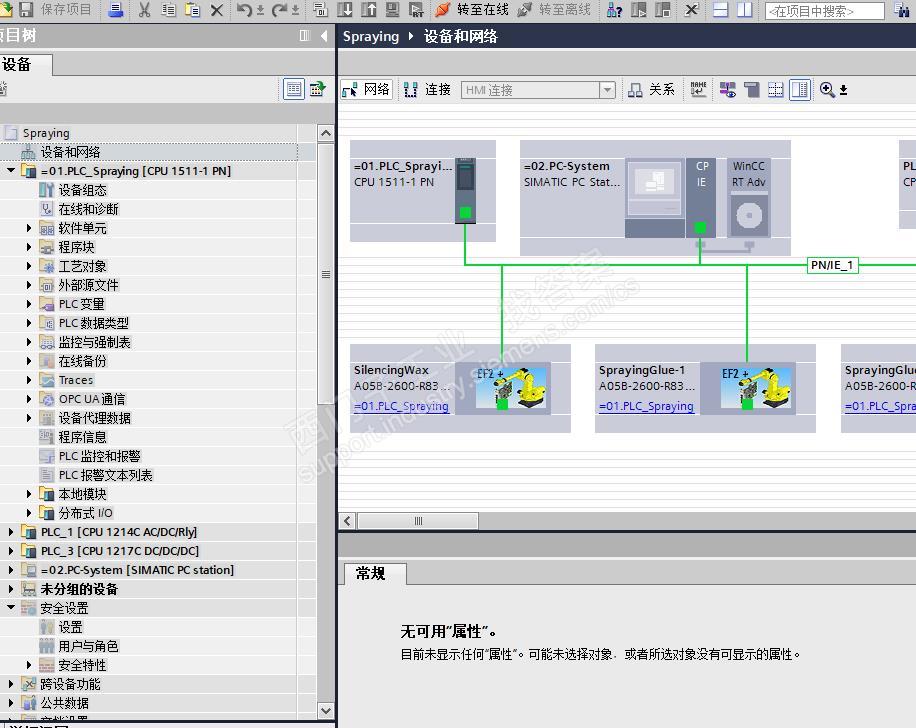Click network view horizontal scroll left arrow
The width and height of the screenshot is (916, 728).
[348, 521]
